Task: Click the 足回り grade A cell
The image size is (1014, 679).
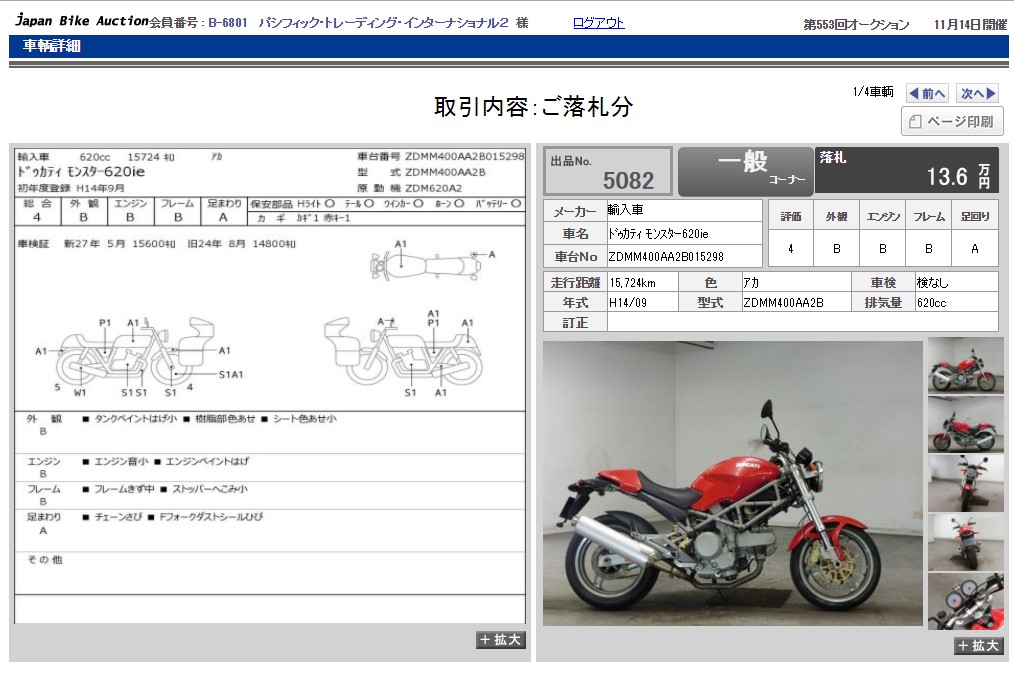Action: tap(975, 248)
